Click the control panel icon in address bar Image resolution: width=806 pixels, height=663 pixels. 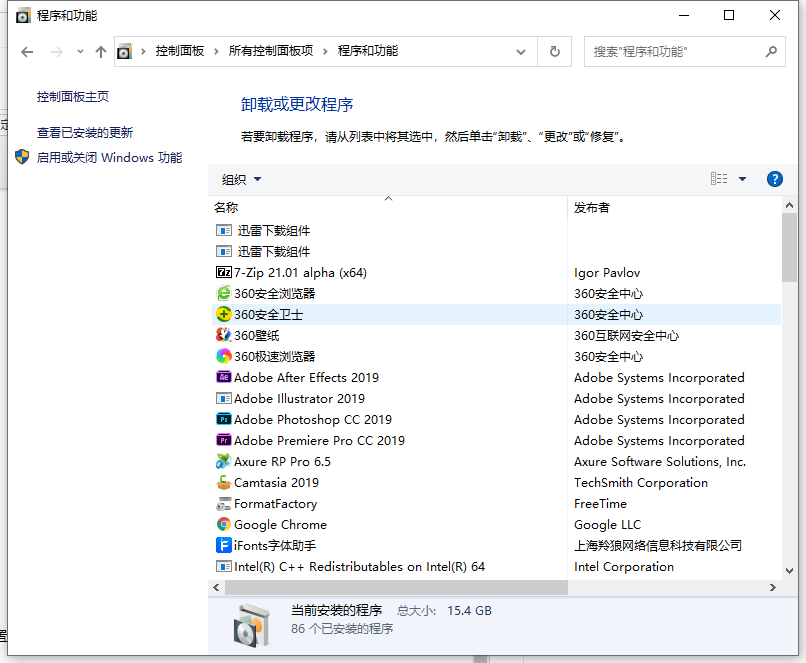124,51
